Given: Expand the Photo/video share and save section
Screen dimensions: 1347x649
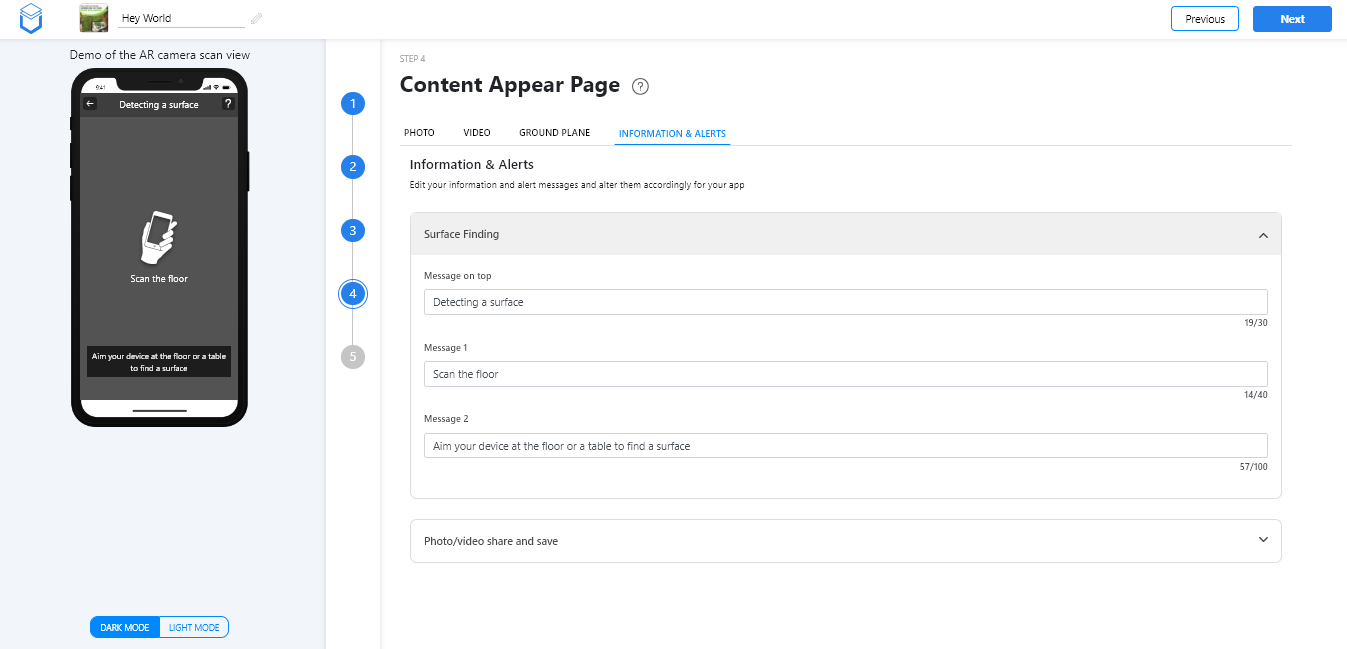Looking at the screenshot, I should [1263, 540].
